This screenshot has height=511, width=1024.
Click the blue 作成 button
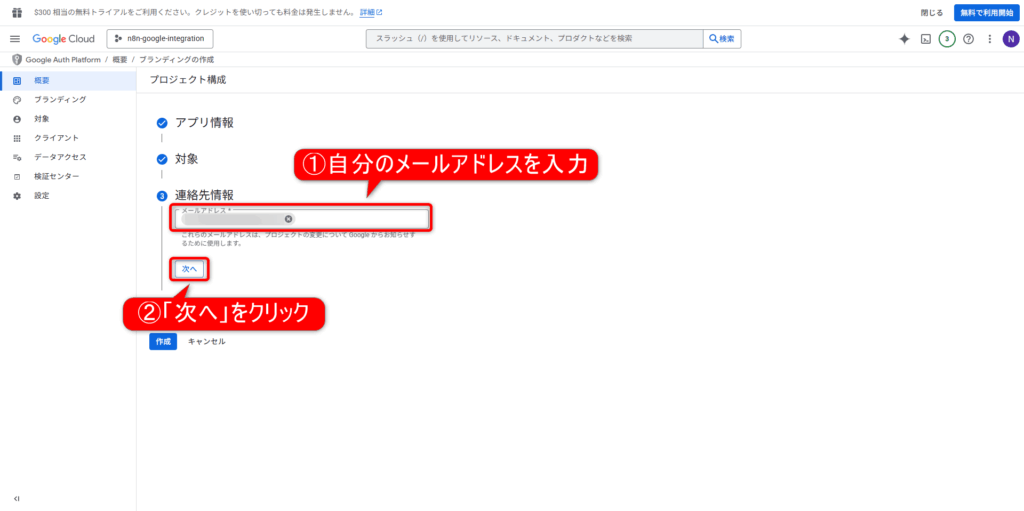pos(163,341)
